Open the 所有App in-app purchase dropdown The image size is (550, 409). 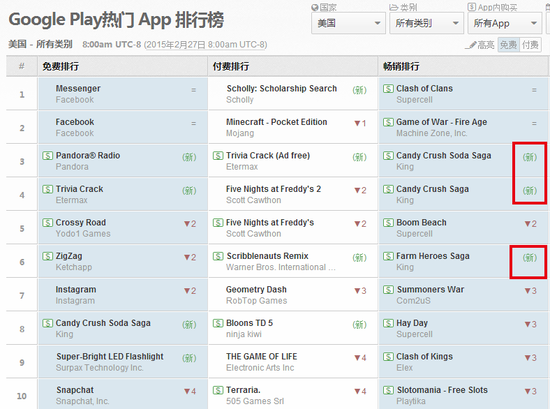pyautogui.click(x=505, y=24)
